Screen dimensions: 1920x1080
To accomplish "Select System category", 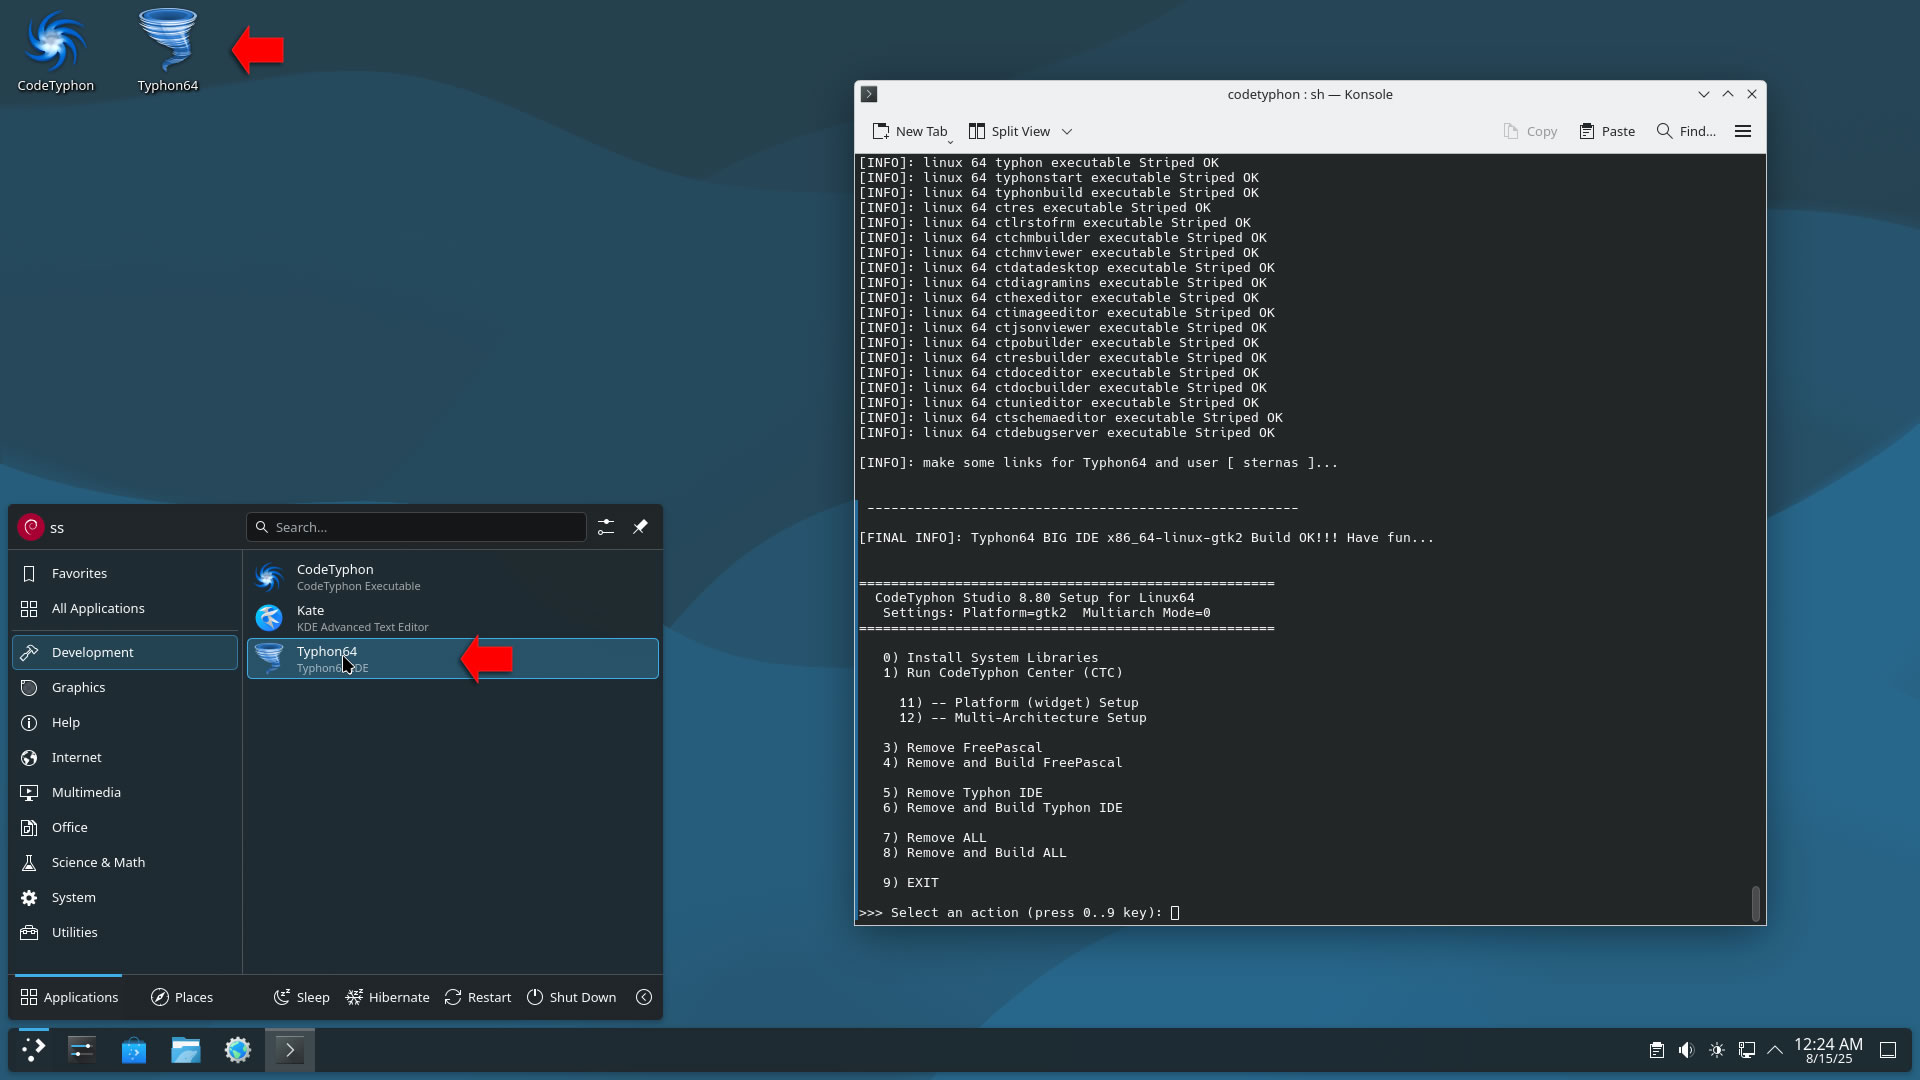I will 125,897.
